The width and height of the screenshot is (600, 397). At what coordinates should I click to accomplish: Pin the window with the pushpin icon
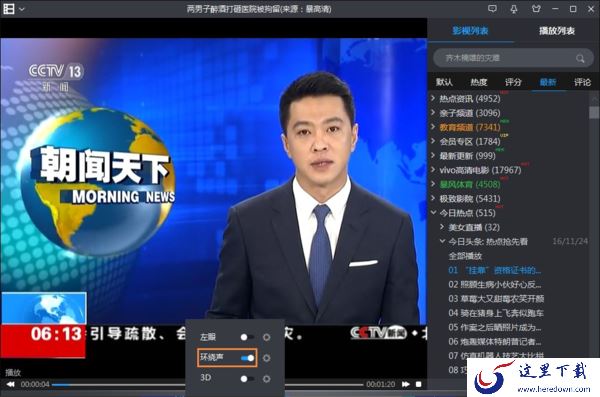pyautogui.click(x=514, y=8)
